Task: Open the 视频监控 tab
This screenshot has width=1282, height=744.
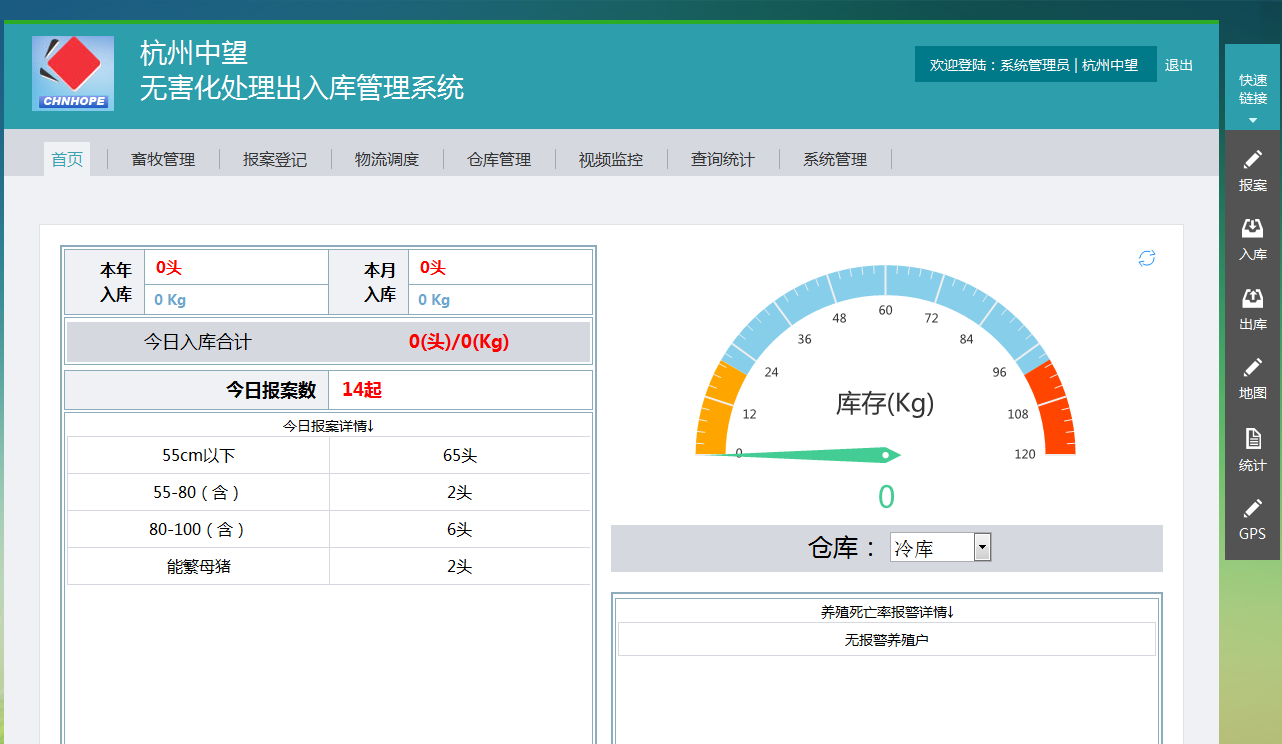Action: pyautogui.click(x=610, y=159)
